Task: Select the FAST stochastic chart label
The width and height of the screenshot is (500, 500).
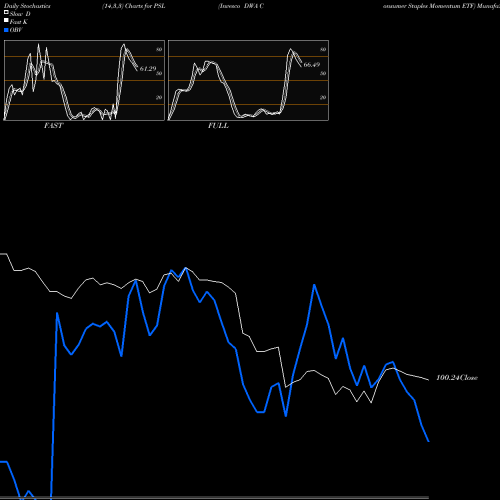Action: [x=53, y=126]
